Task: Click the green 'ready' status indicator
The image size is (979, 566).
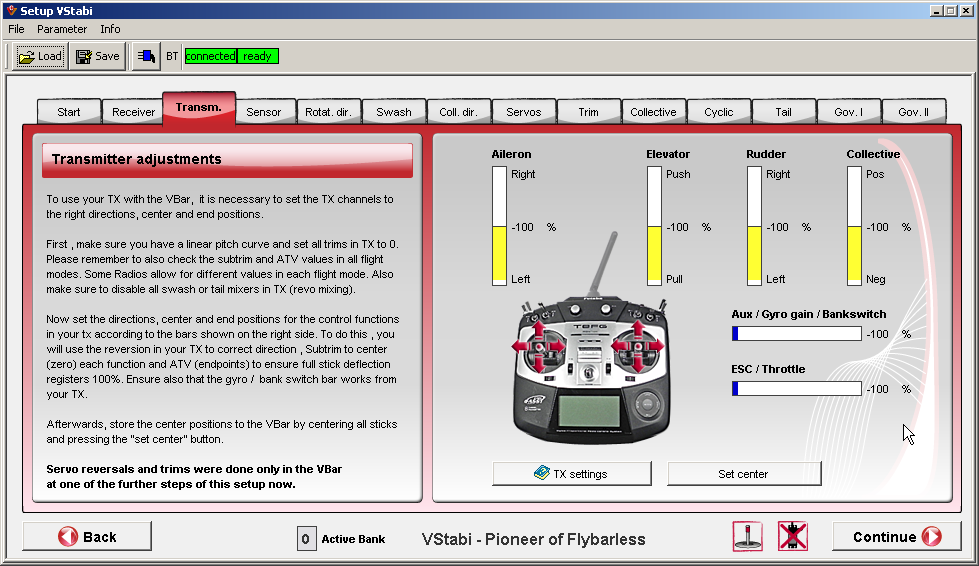Action: coord(257,56)
